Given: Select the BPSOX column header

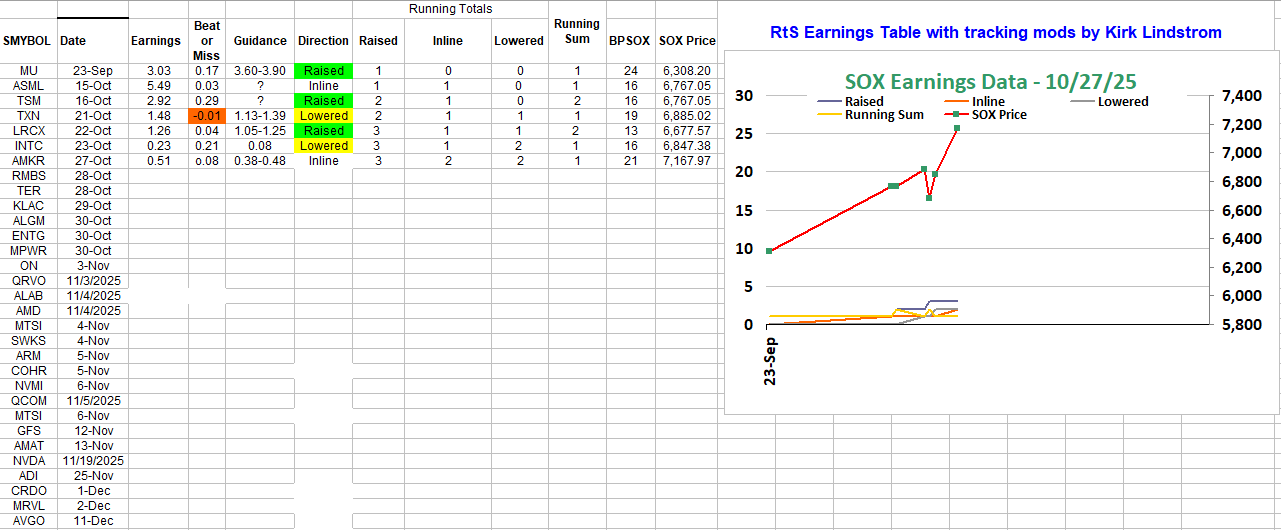Looking at the screenshot, I should pos(629,41).
